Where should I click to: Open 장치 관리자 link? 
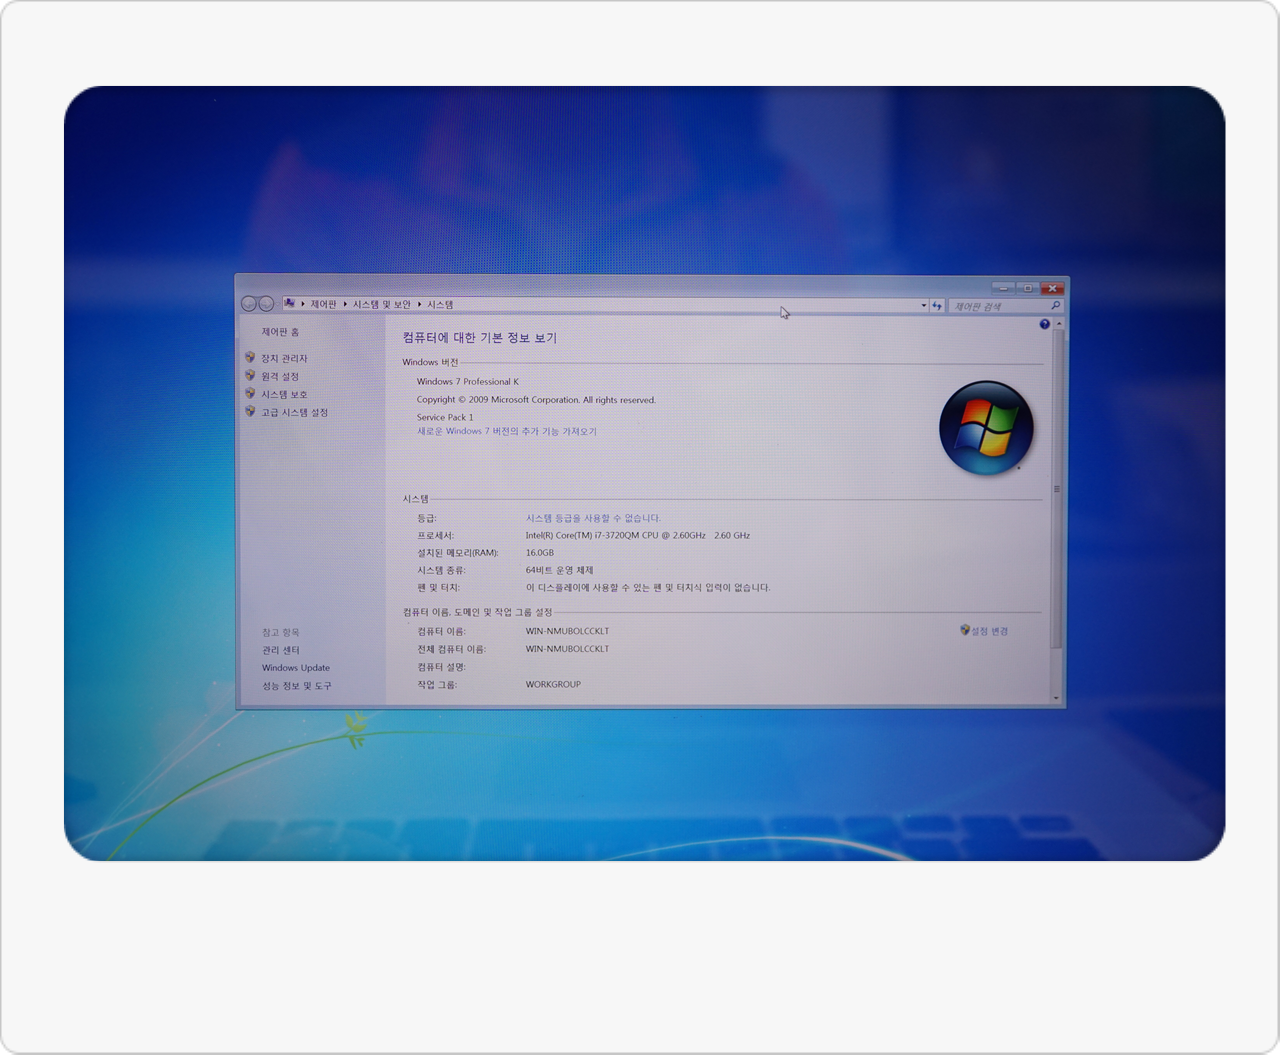coord(284,358)
